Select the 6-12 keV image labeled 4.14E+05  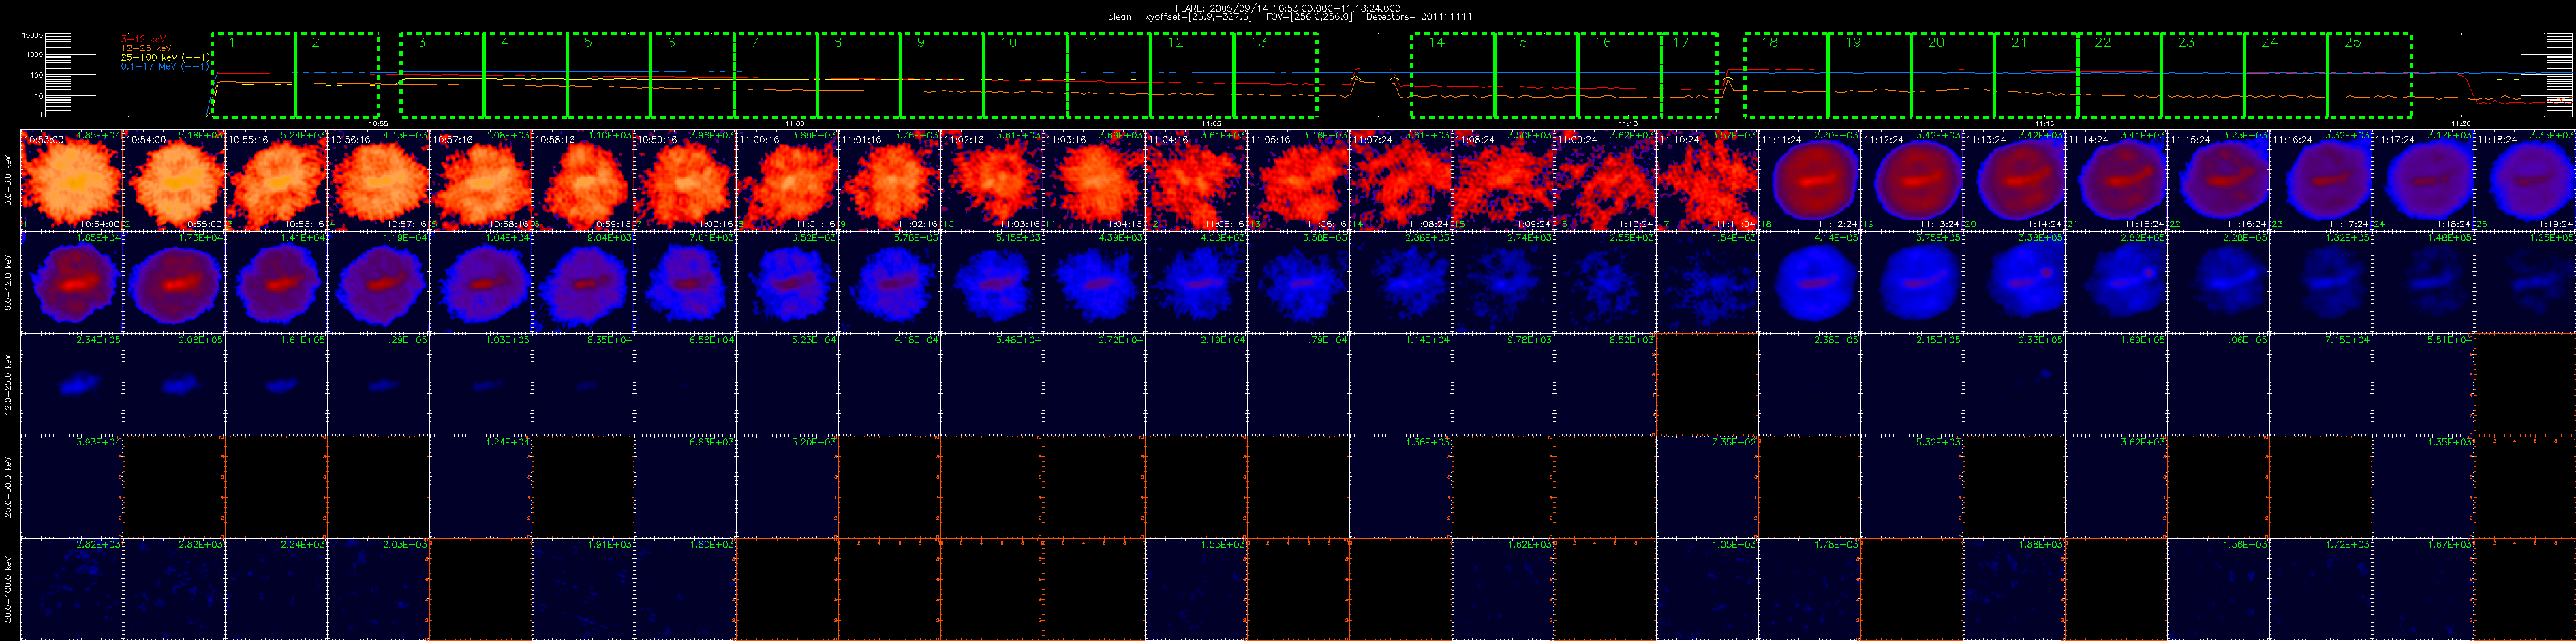[1810, 282]
